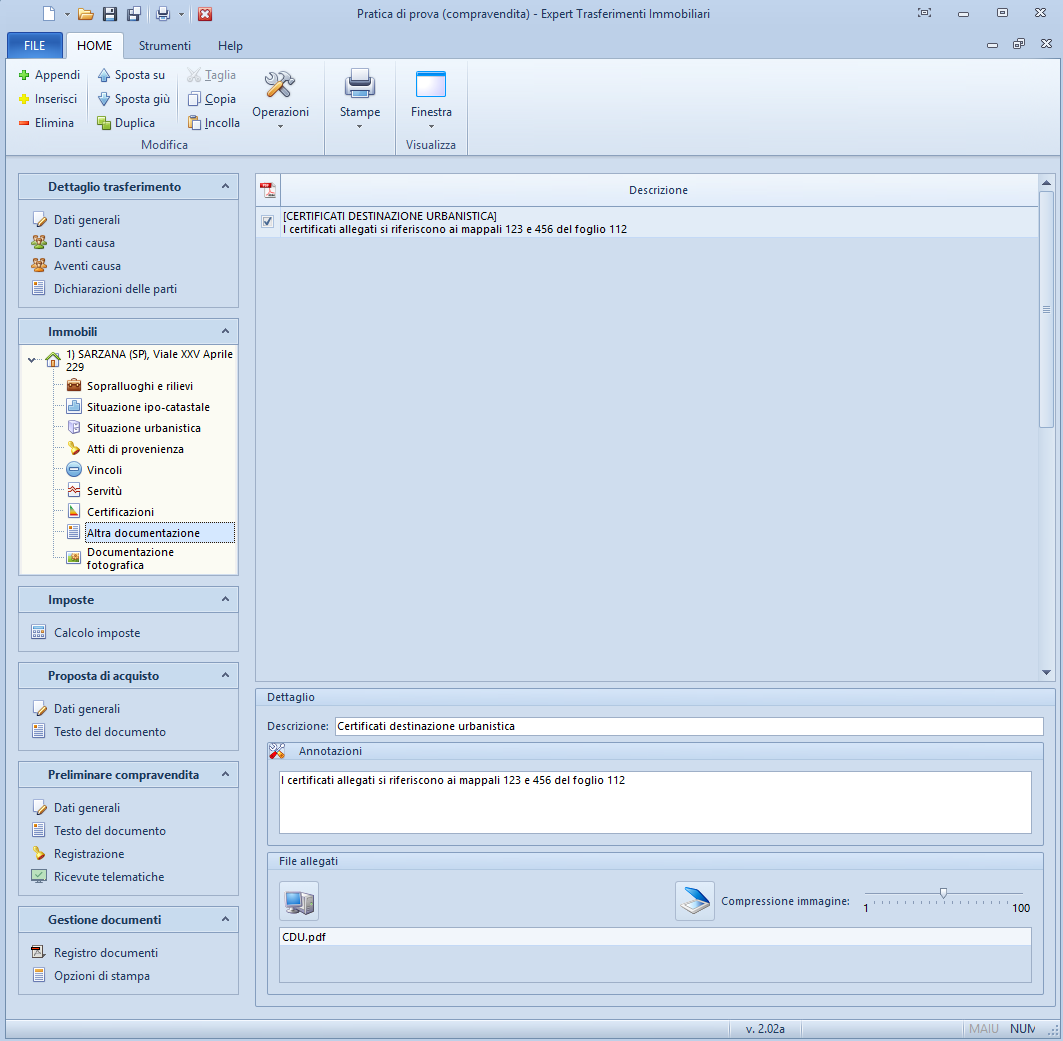Collapse the Dettaglio trasferimento panel
The image size is (1063, 1041).
point(225,186)
